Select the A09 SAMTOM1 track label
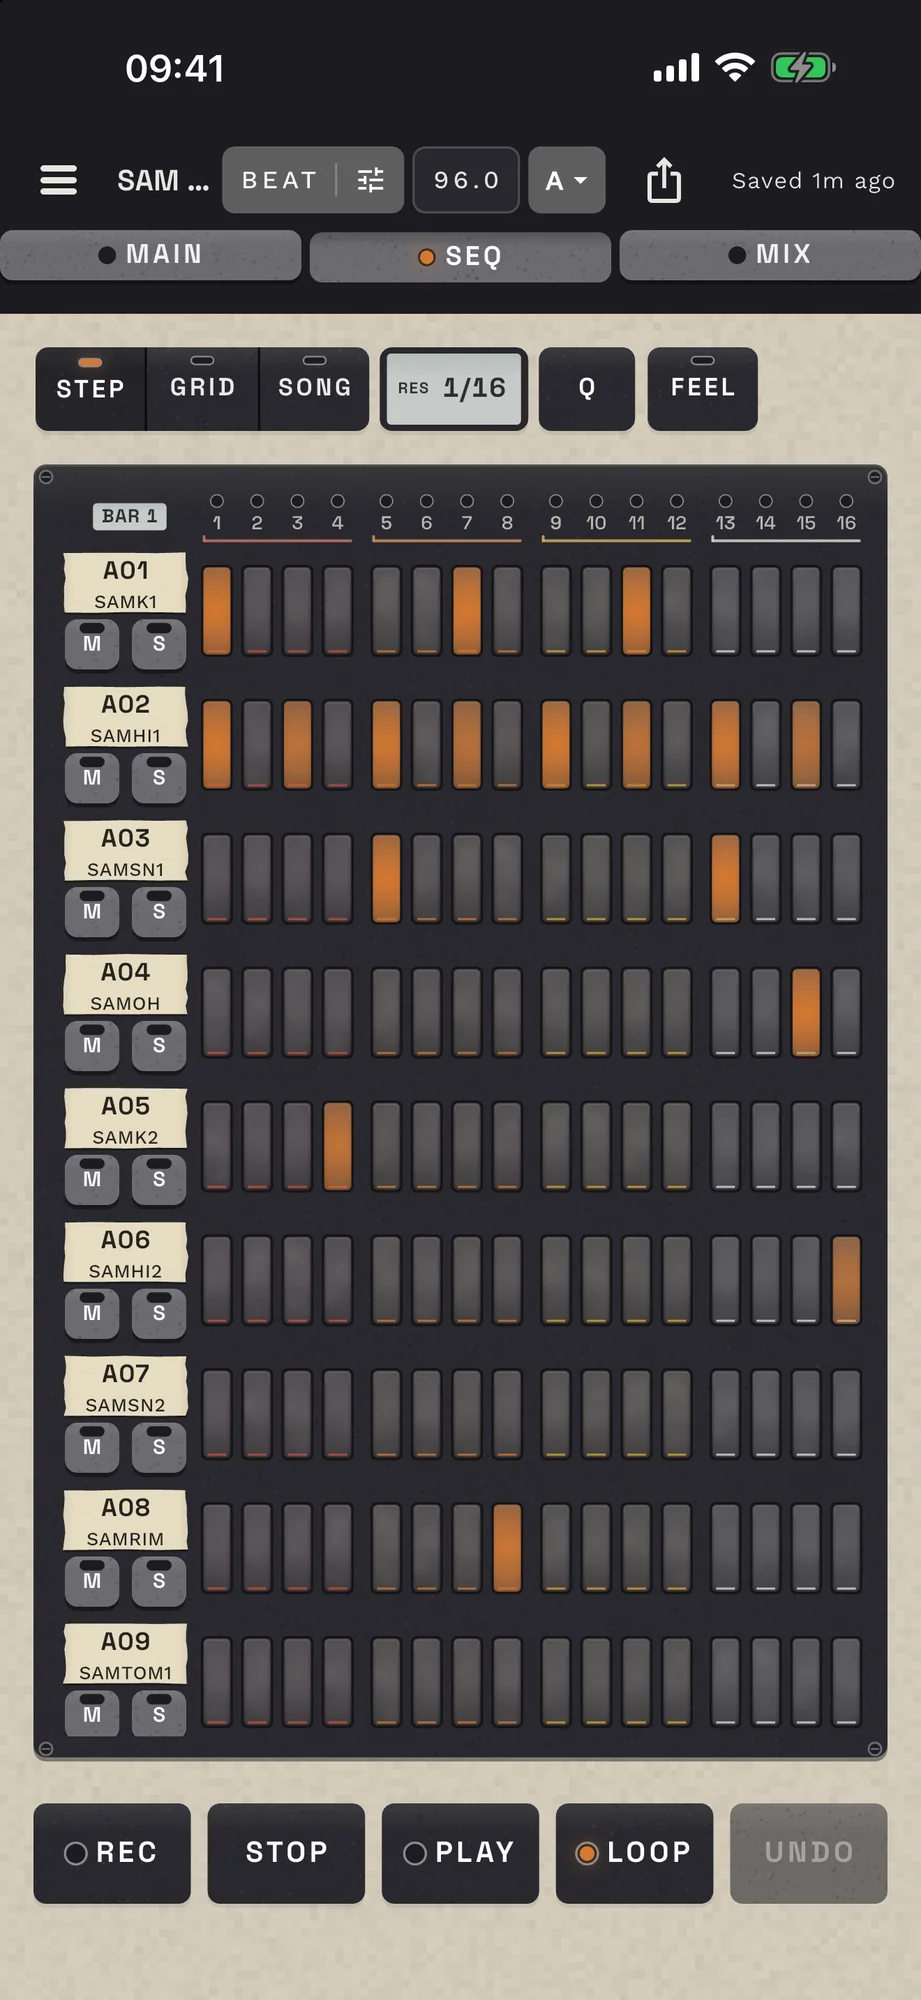 pos(125,1654)
